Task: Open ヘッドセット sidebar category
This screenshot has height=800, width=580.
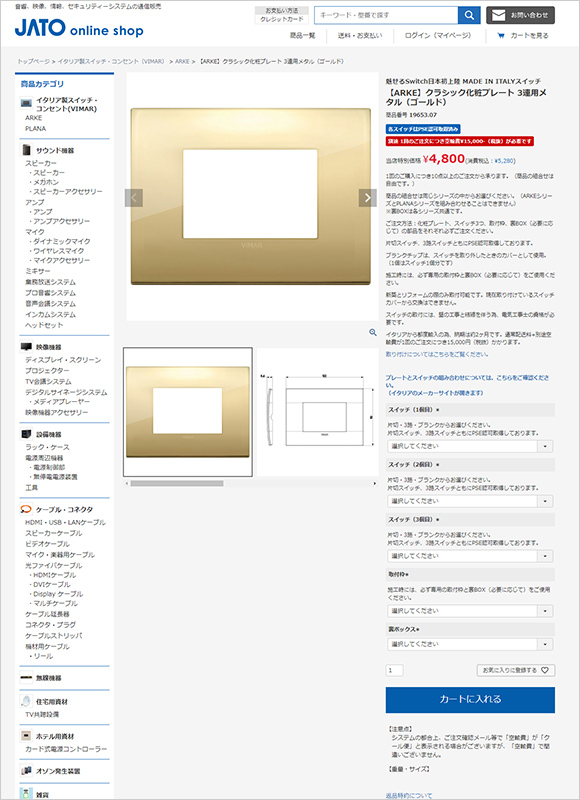Action: [x=44, y=325]
